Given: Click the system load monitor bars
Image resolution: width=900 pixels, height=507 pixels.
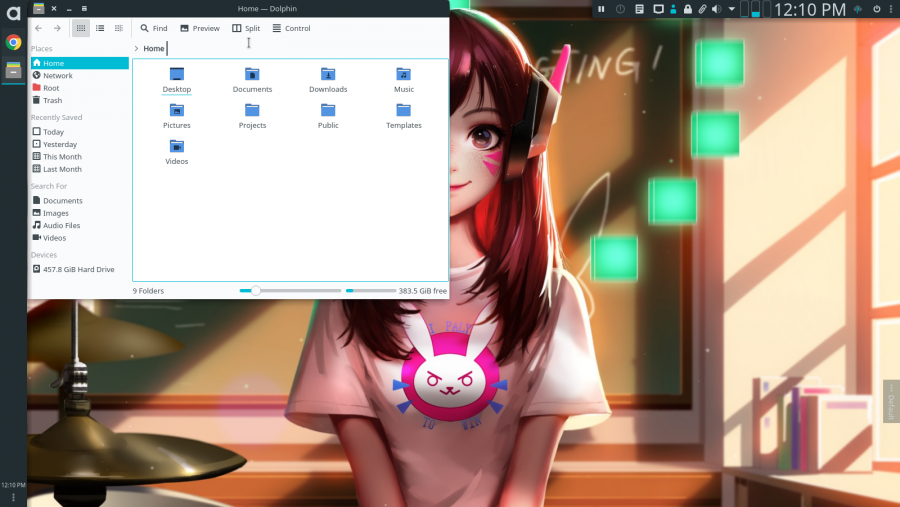Looking at the screenshot, I should (x=755, y=9).
